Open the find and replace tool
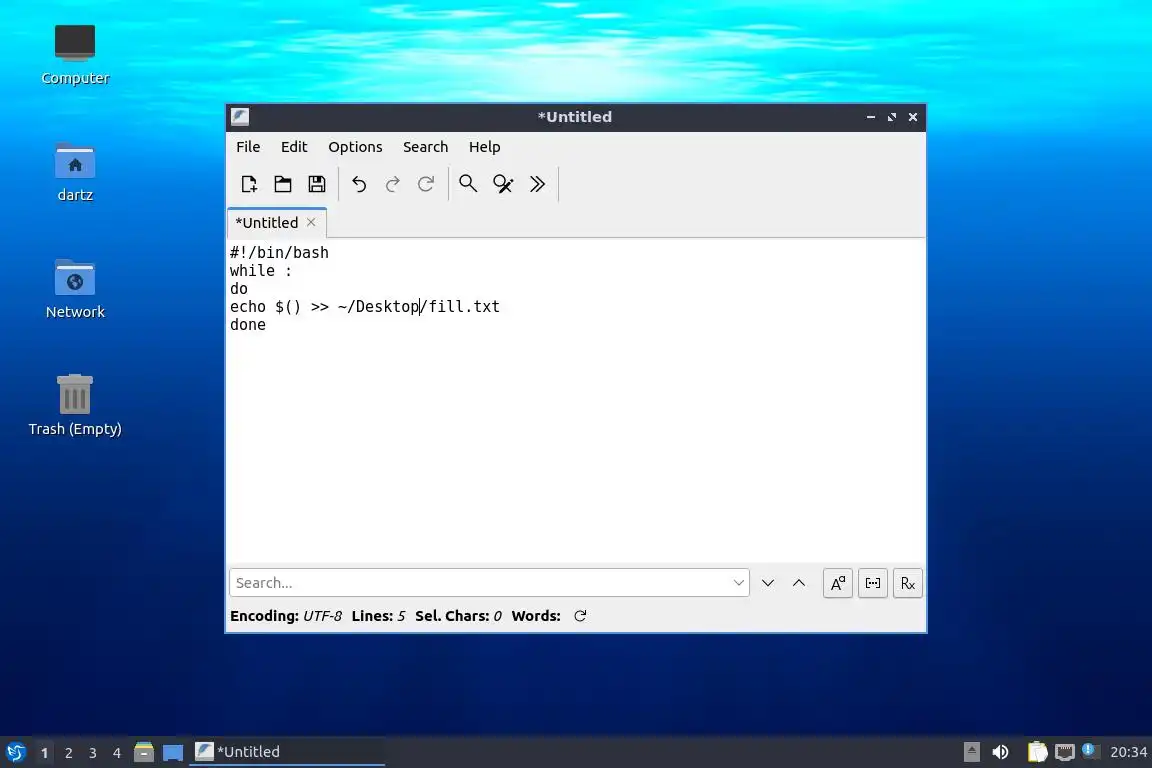The width and height of the screenshot is (1152, 768). [x=503, y=184]
